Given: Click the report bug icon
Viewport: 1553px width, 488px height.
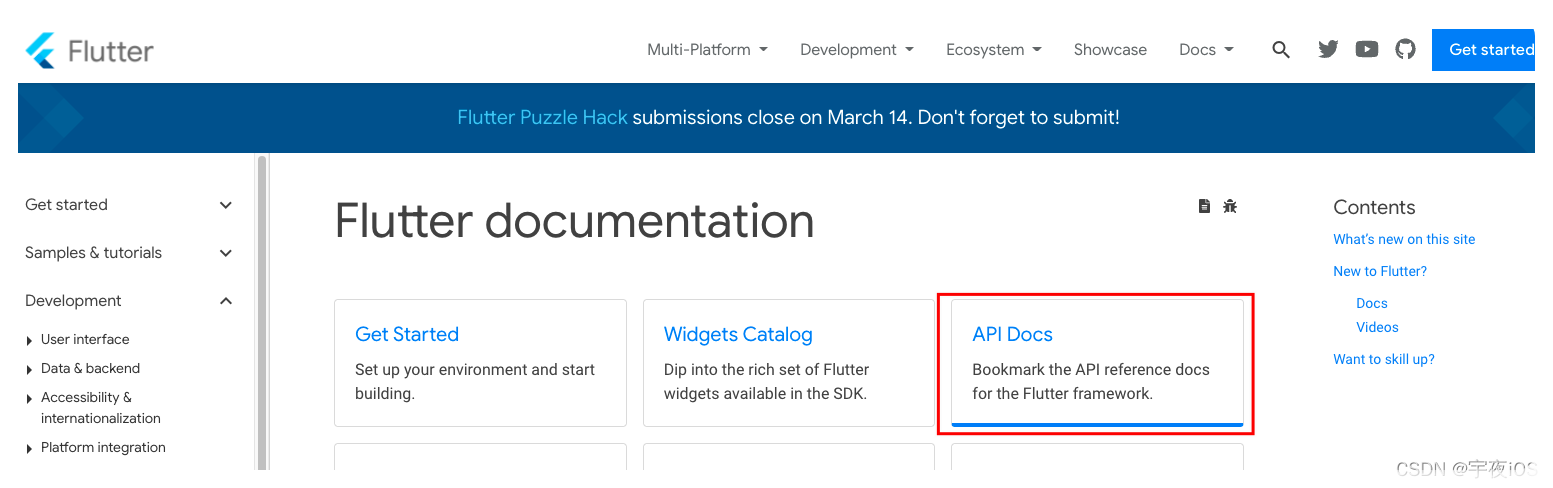Looking at the screenshot, I should click(x=1230, y=206).
